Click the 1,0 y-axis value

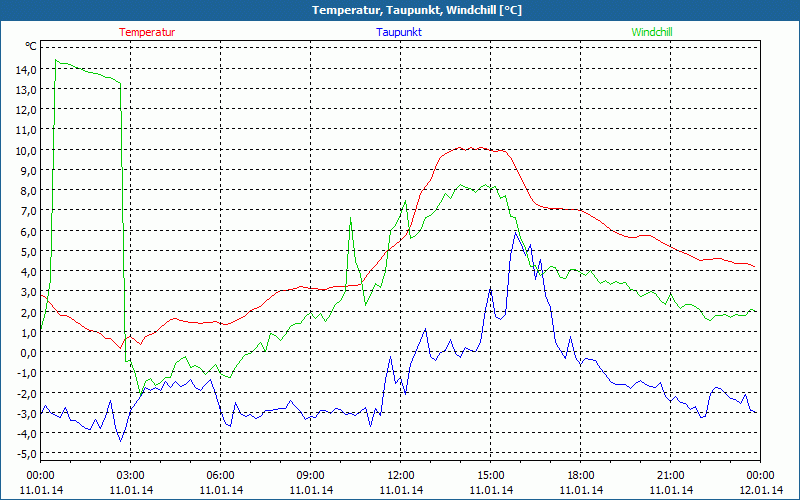[x=29, y=332]
